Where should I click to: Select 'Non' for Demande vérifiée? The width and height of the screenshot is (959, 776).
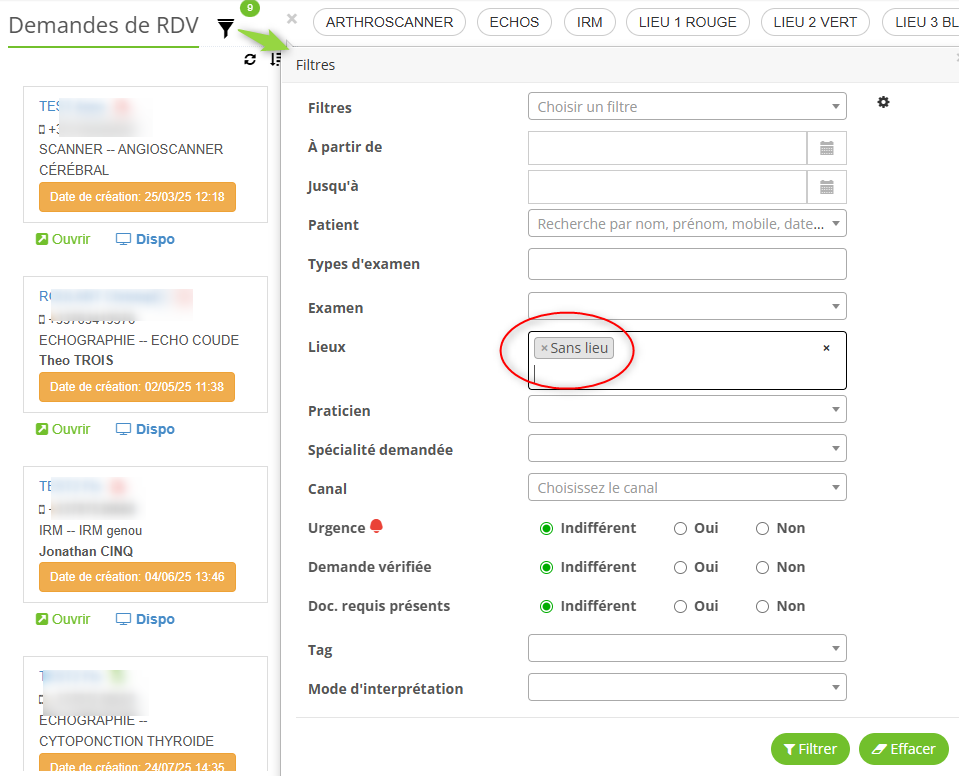pos(763,567)
